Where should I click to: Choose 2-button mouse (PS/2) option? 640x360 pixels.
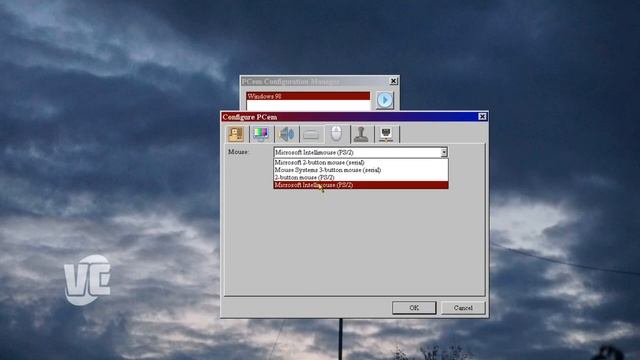click(361, 178)
